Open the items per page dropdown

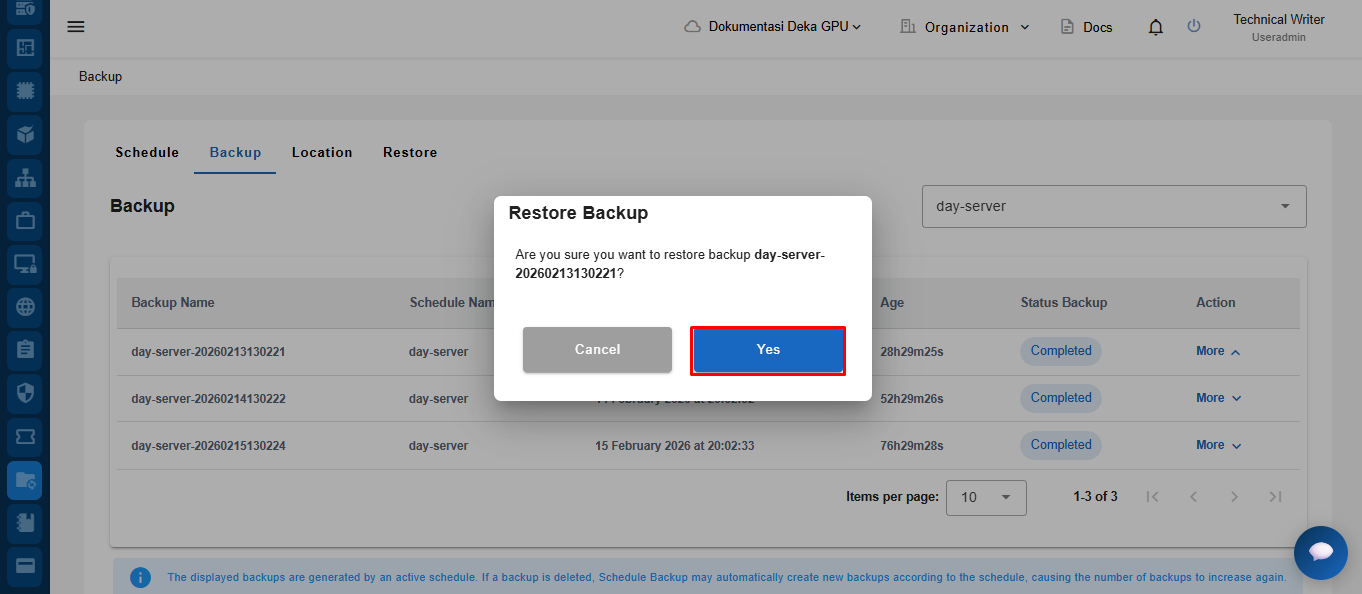pyautogui.click(x=986, y=497)
